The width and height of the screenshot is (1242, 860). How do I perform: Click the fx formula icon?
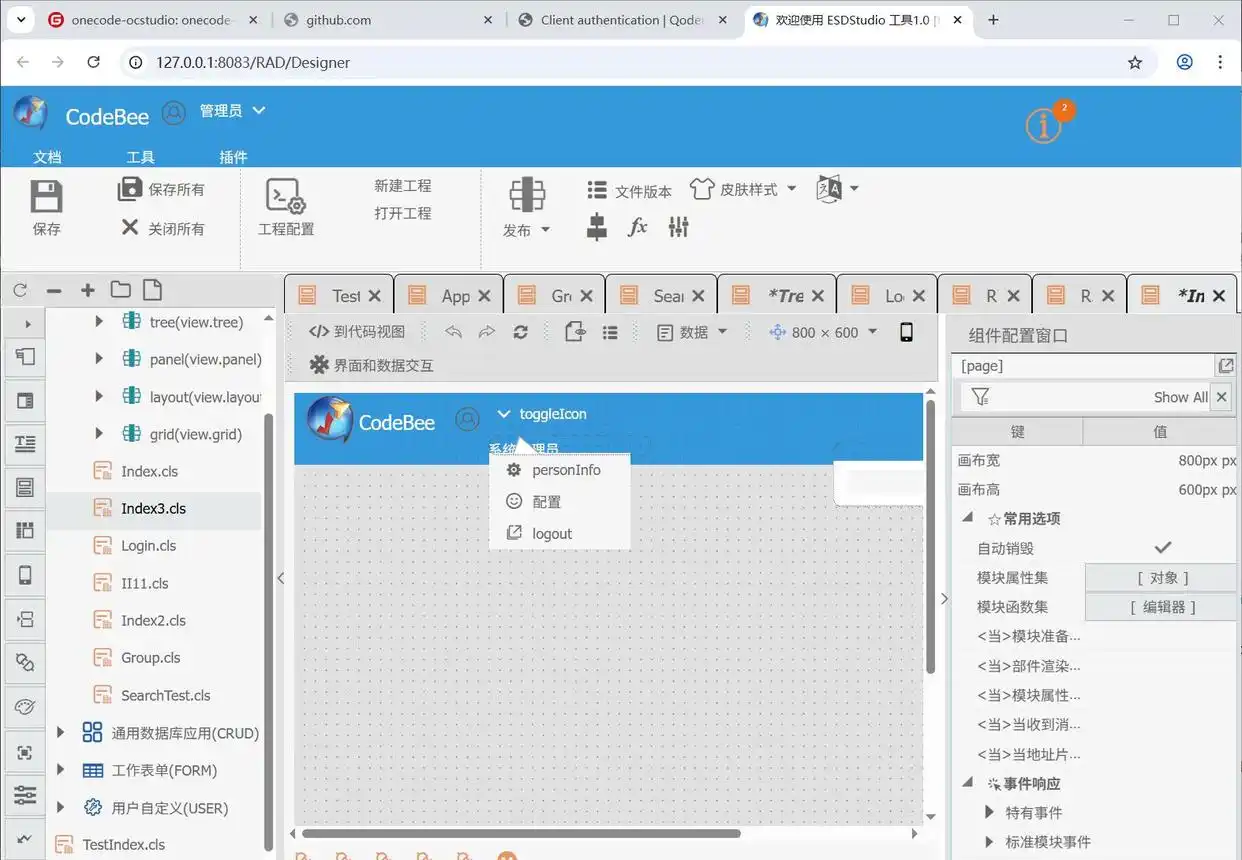(637, 227)
